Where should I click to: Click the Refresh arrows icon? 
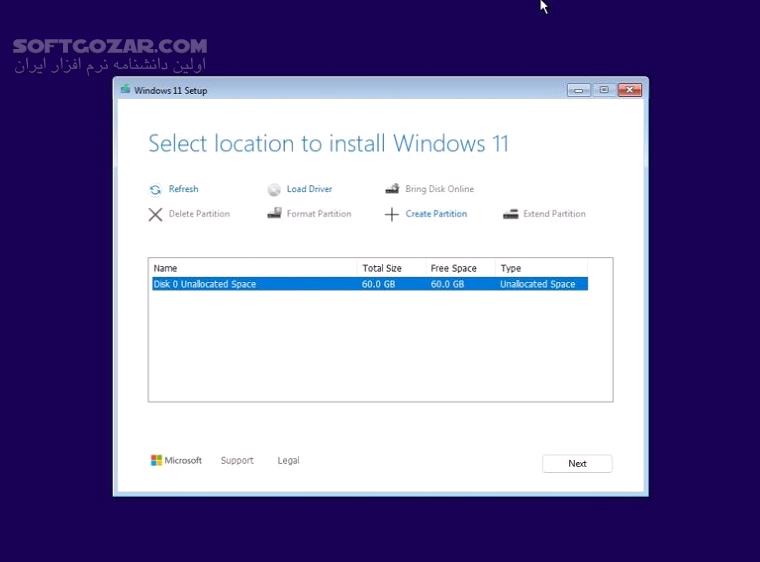pos(155,190)
